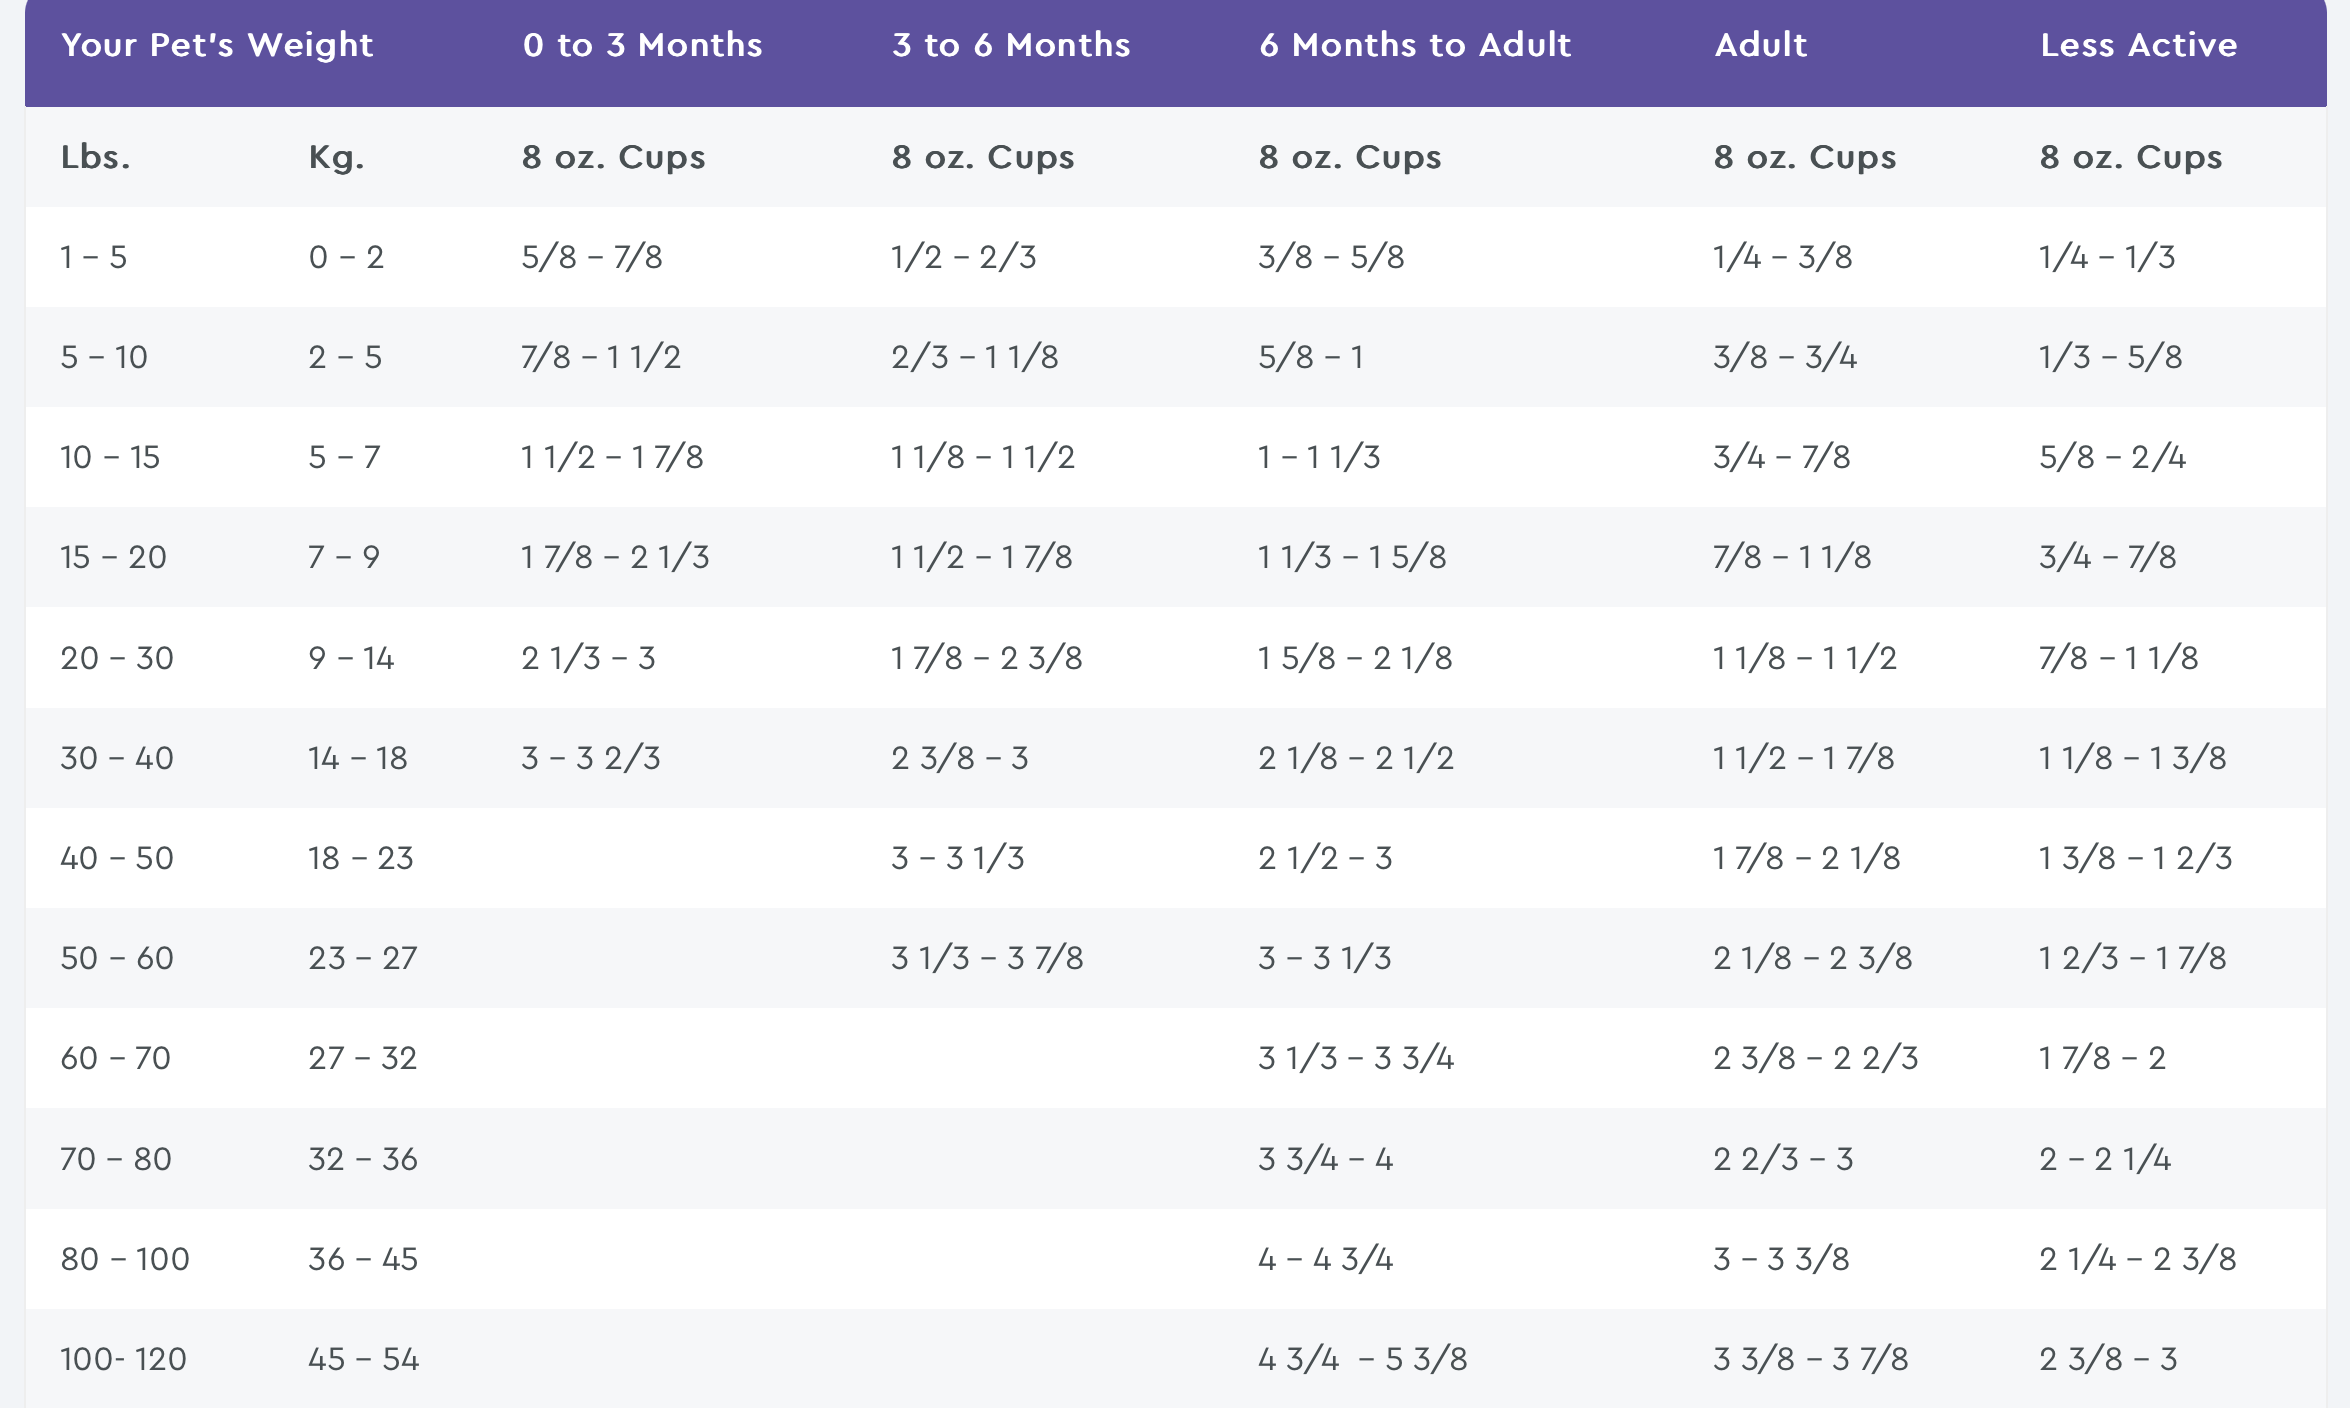Viewport: 2350px width, 1408px height.
Task: Click the "2 3/8 – 2 2/3" Adult cell
Action: (x=1815, y=1058)
